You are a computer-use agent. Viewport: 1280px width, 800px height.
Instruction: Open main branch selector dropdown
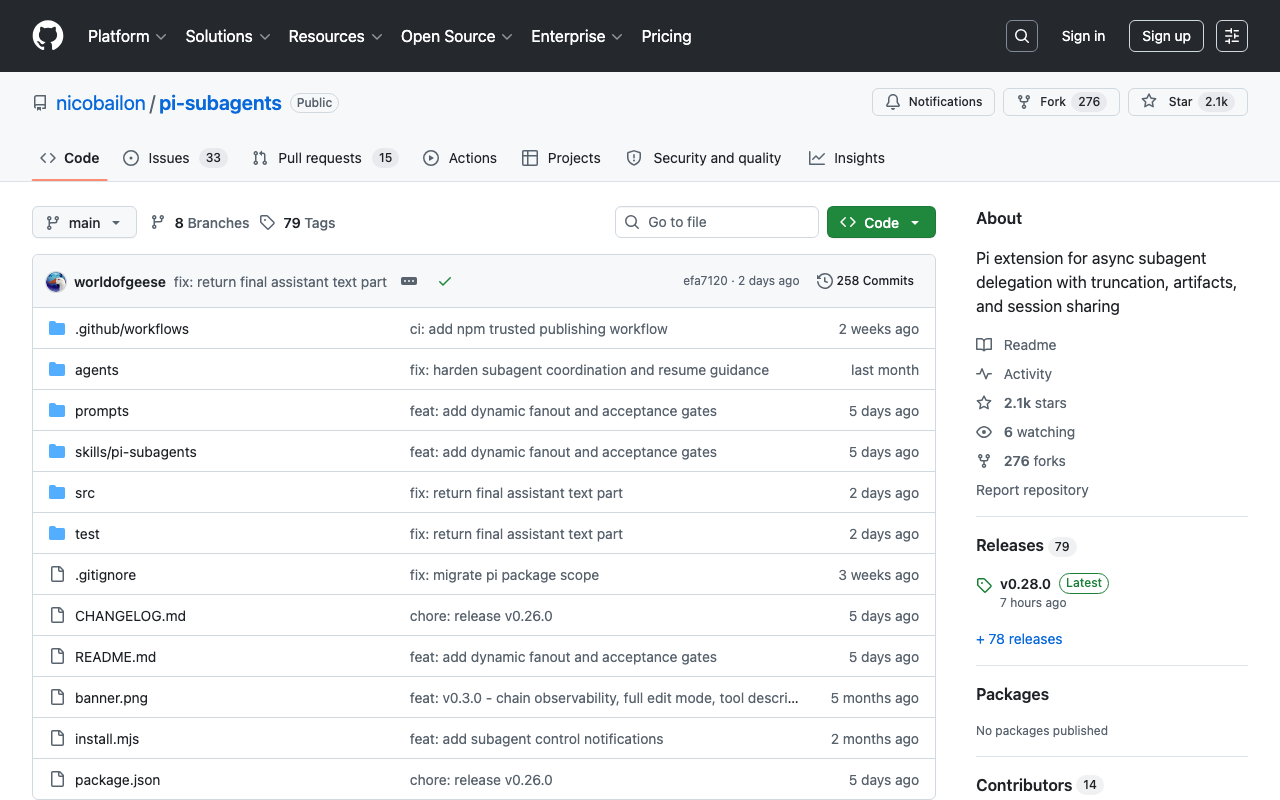click(84, 222)
